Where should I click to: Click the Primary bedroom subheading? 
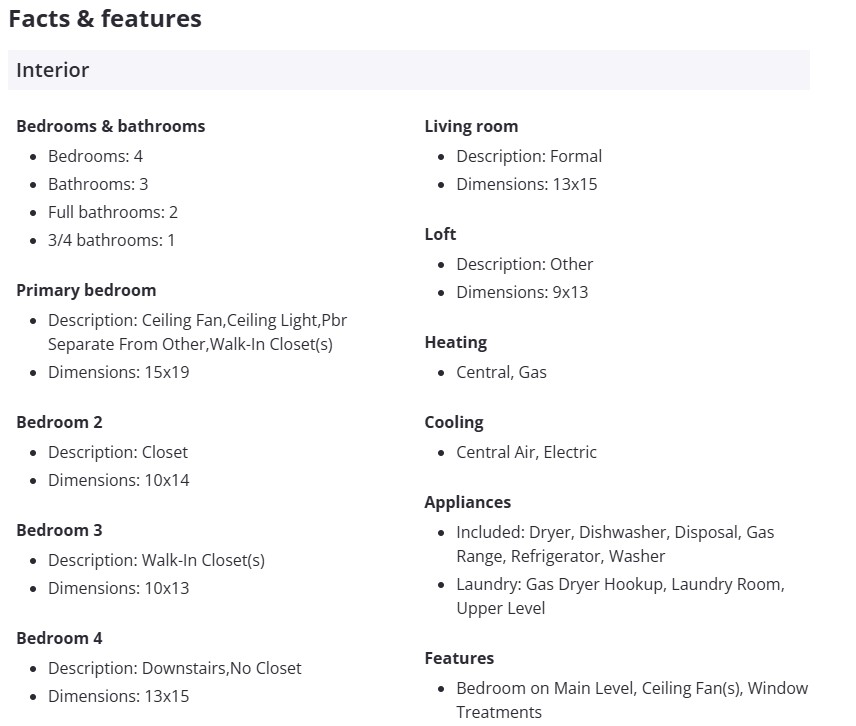(x=86, y=290)
